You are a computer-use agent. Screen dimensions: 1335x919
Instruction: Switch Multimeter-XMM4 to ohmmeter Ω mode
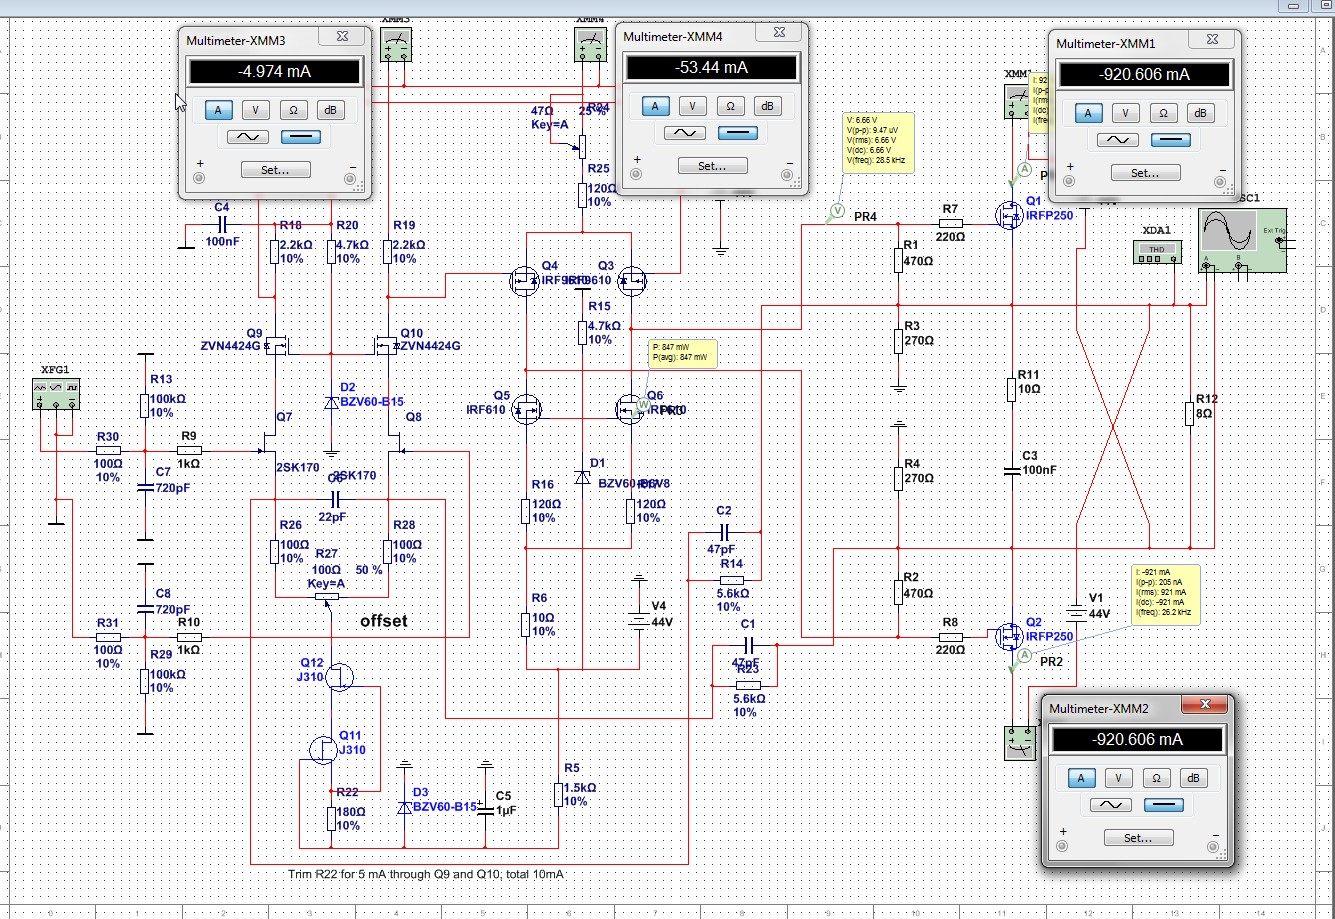730,105
